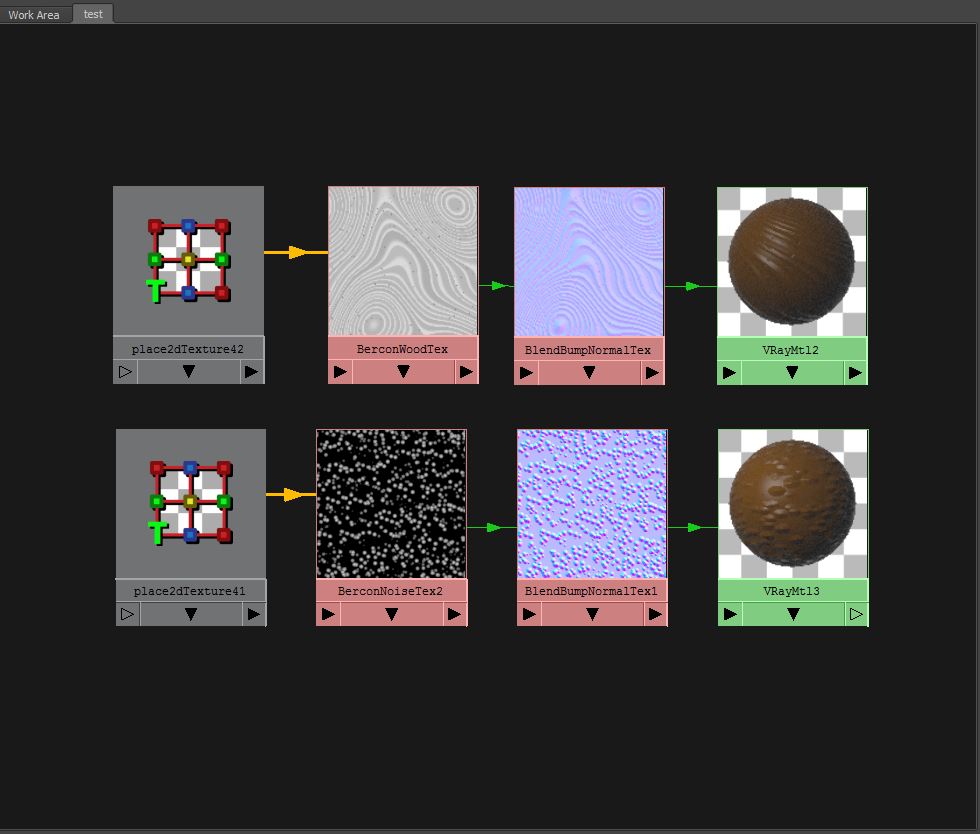
Task: Click the place2dTexture42 node label
Action: (x=188, y=349)
